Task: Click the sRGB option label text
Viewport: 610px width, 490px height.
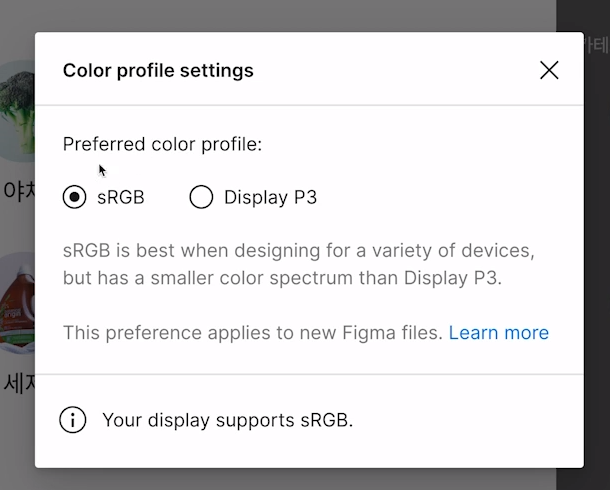Action: [121, 197]
